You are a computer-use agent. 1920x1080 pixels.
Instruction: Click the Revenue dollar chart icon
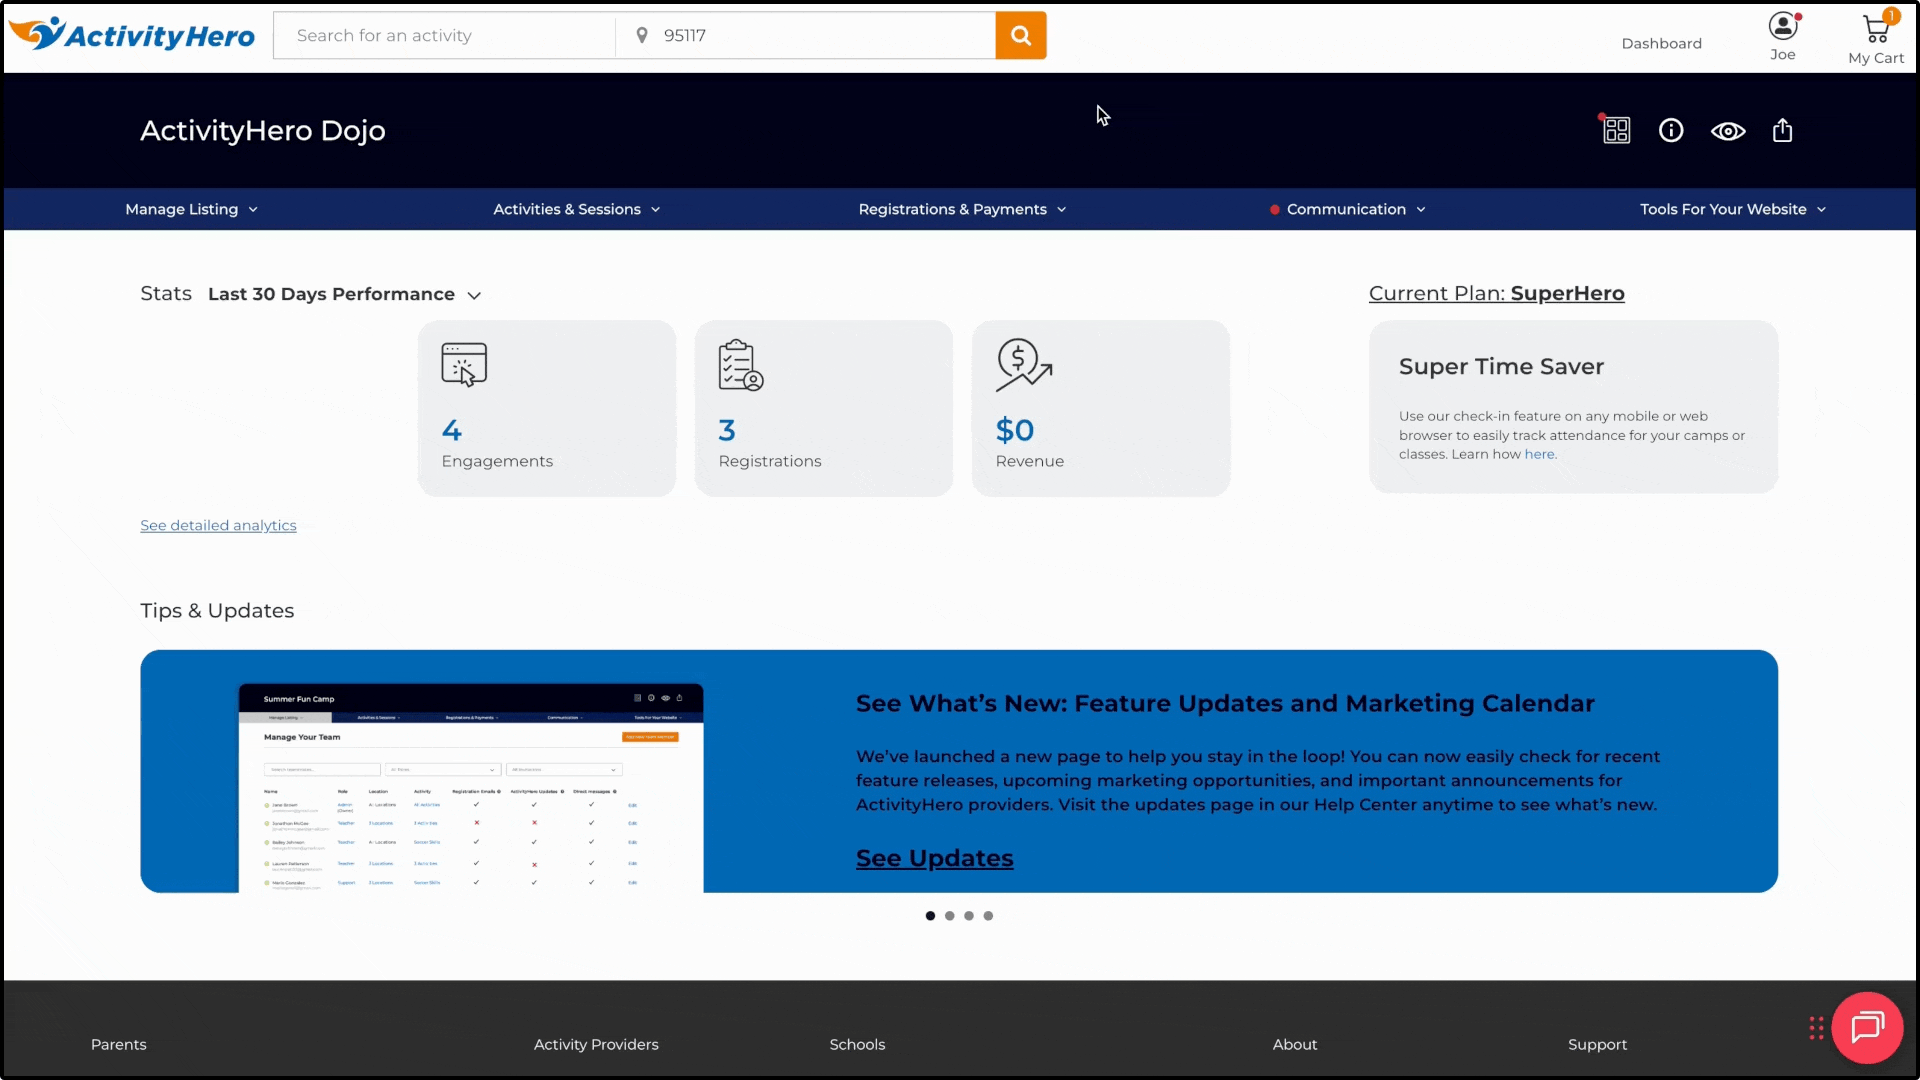[x=1023, y=365]
